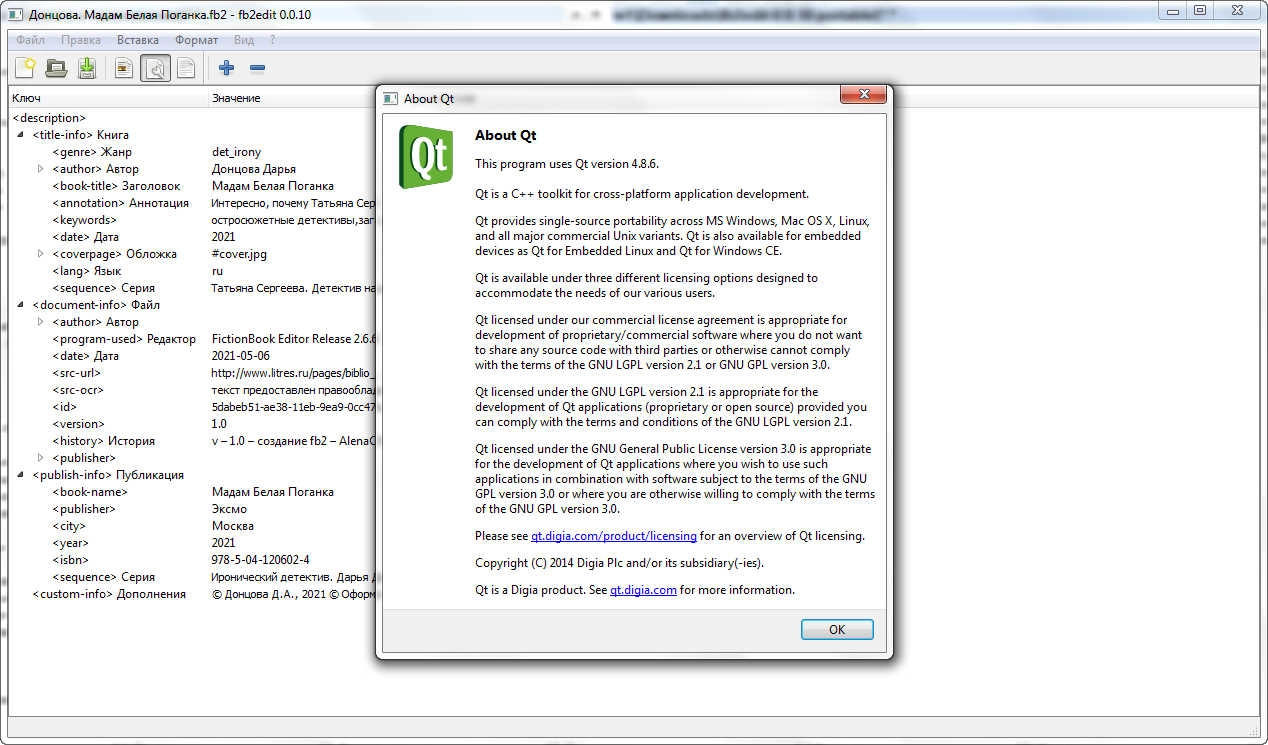Expand the <coverpage> Обложка node

click(41, 253)
